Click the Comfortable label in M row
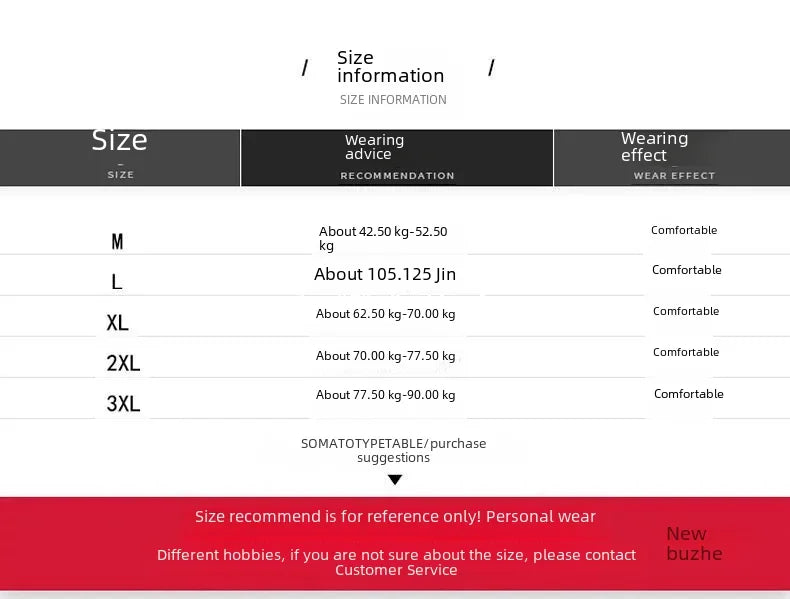Screen dimensions: 790x599 point(684,230)
